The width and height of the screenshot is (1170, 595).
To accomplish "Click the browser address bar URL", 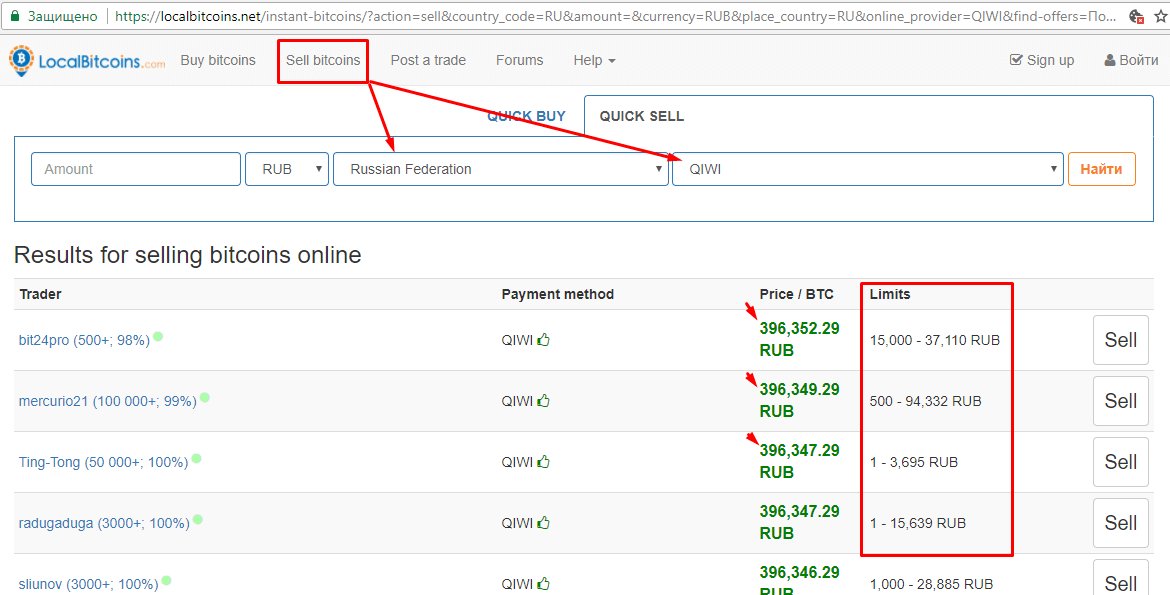I will (x=616, y=16).
